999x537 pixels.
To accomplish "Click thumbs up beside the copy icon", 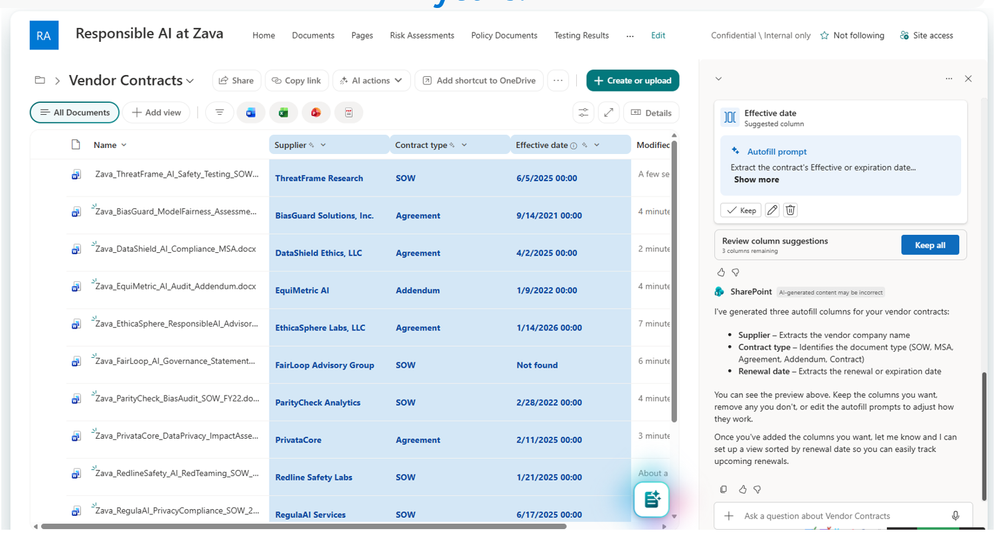I will [x=742, y=489].
